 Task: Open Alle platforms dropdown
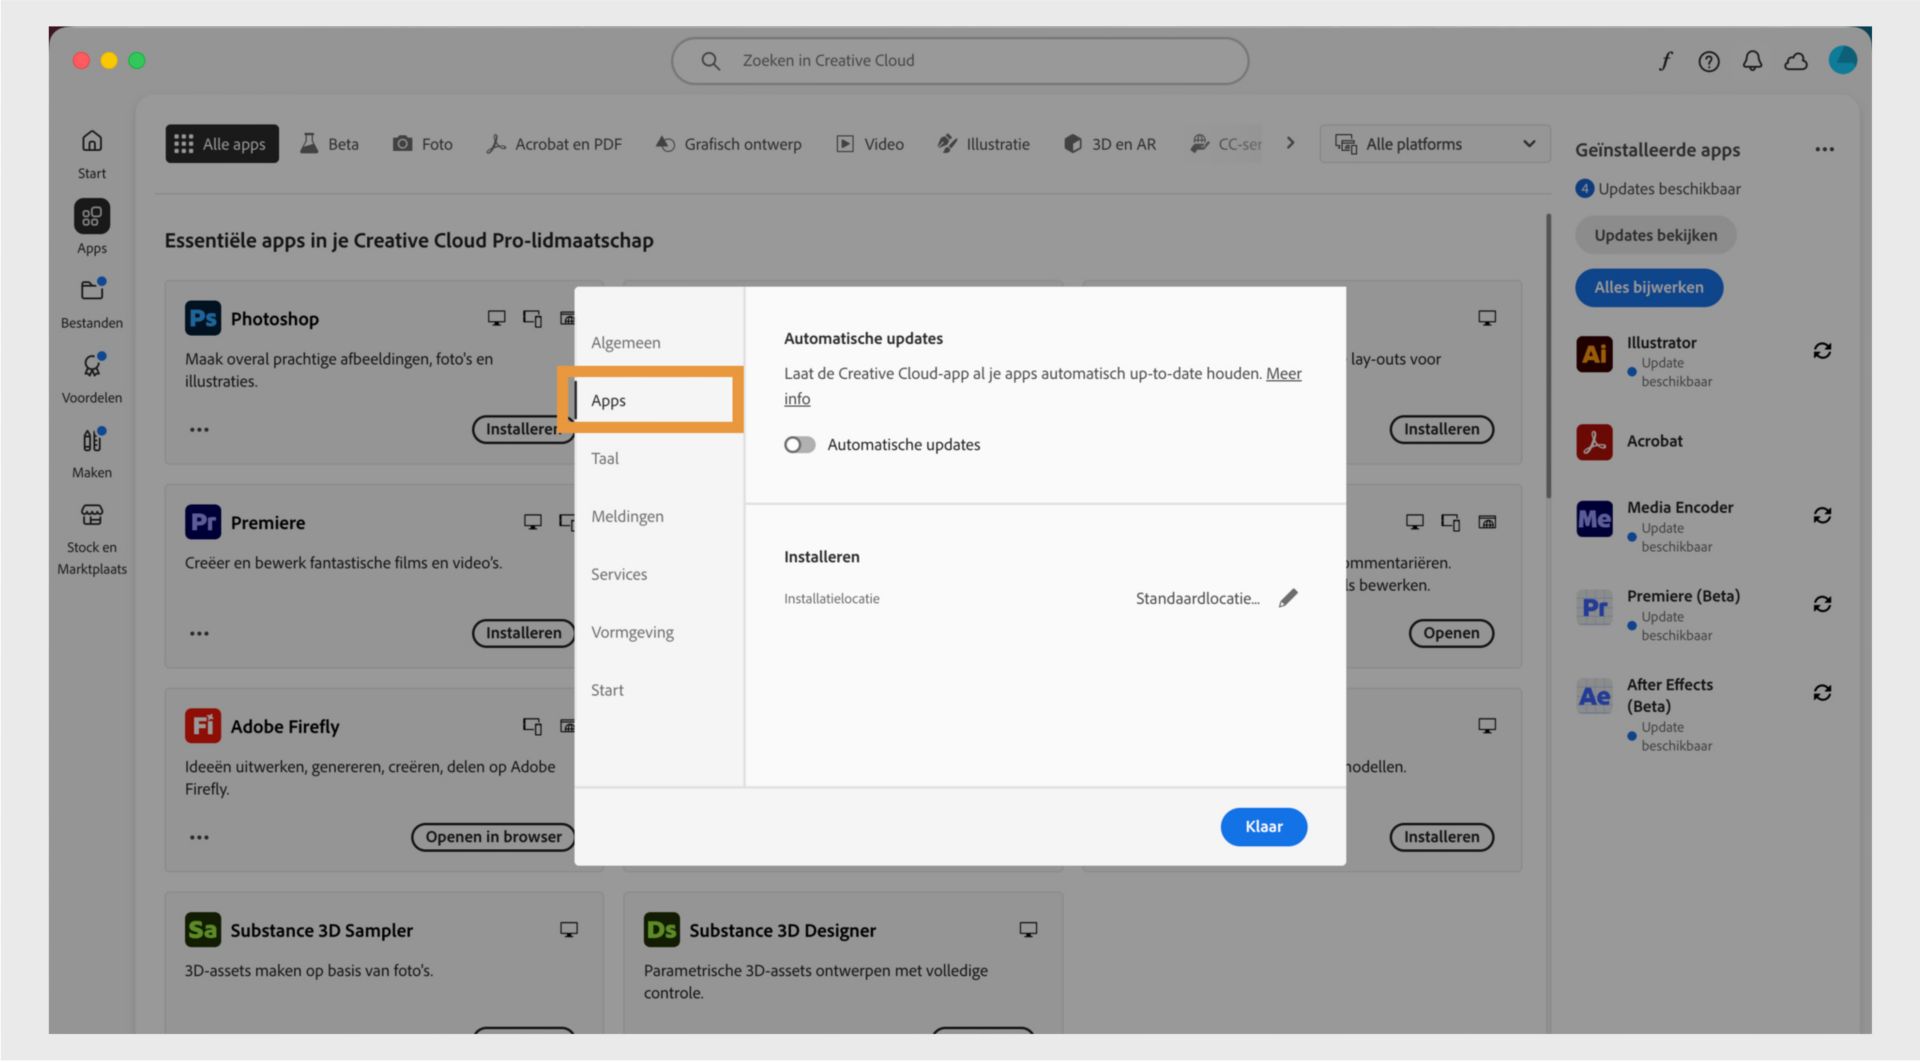click(x=1434, y=144)
